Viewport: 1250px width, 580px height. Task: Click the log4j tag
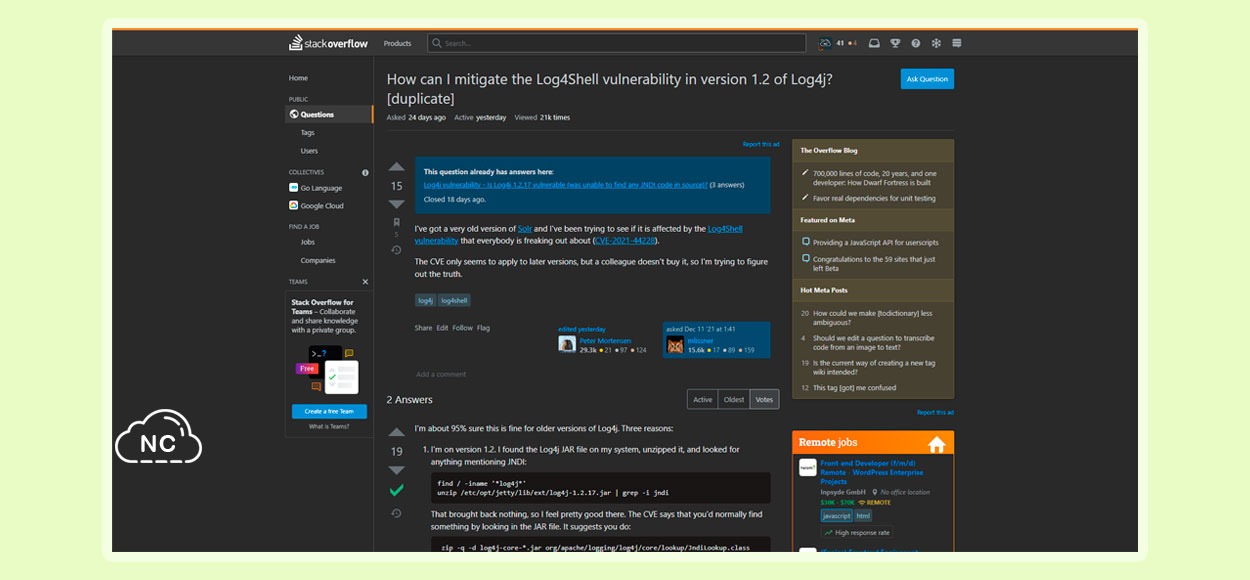[x=426, y=300]
